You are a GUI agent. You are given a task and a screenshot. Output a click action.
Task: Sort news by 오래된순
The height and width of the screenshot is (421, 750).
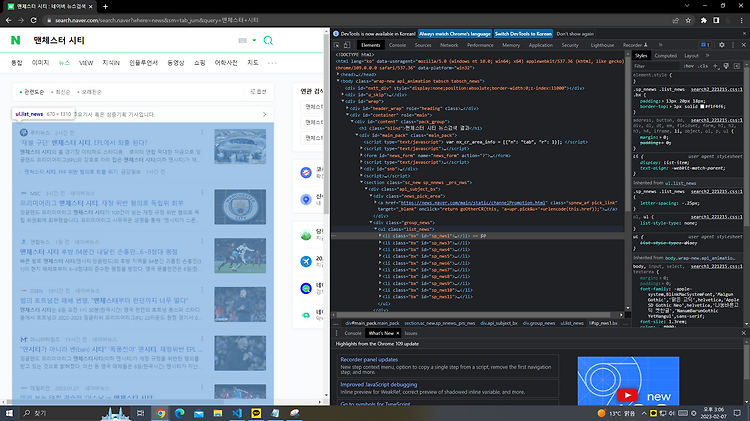point(91,92)
